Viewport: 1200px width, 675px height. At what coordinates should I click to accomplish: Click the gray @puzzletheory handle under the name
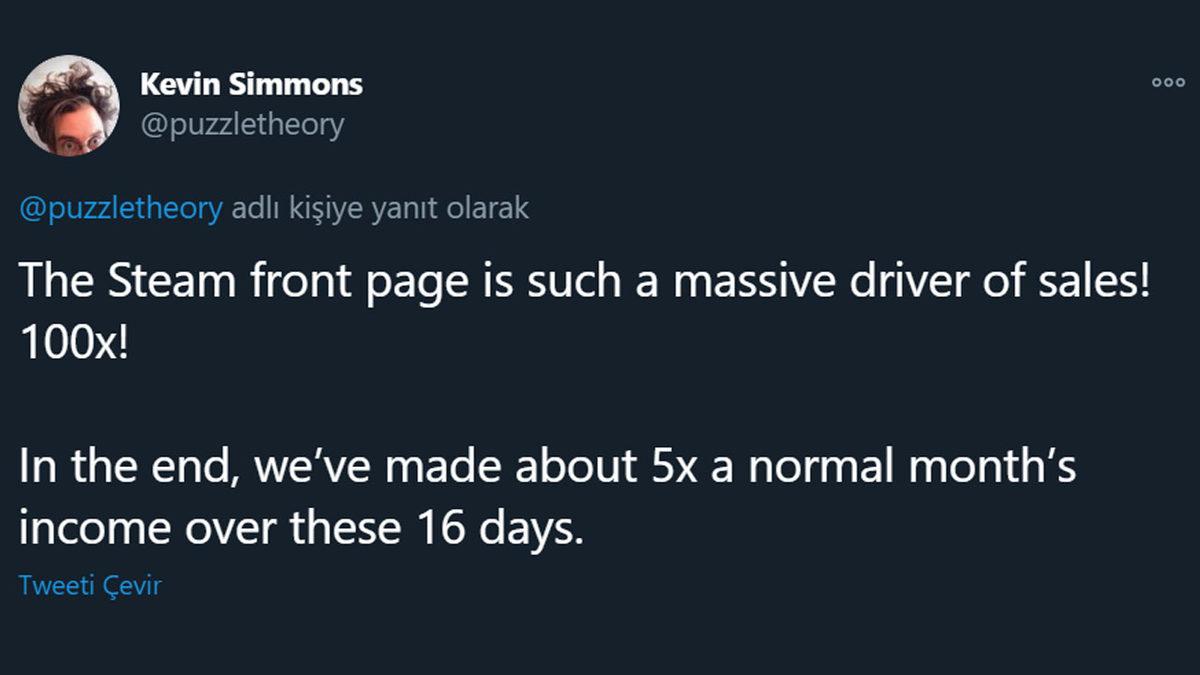click(x=242, y=125)
